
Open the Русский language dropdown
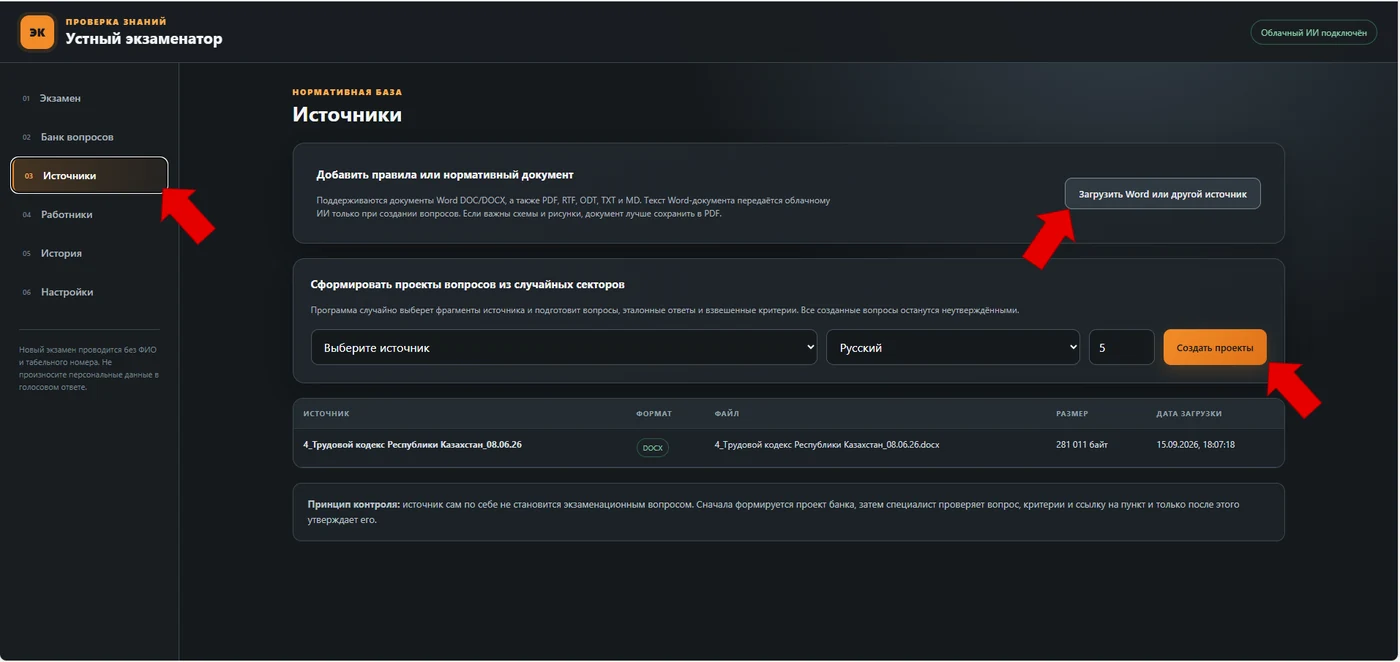(x=953, y=348)
